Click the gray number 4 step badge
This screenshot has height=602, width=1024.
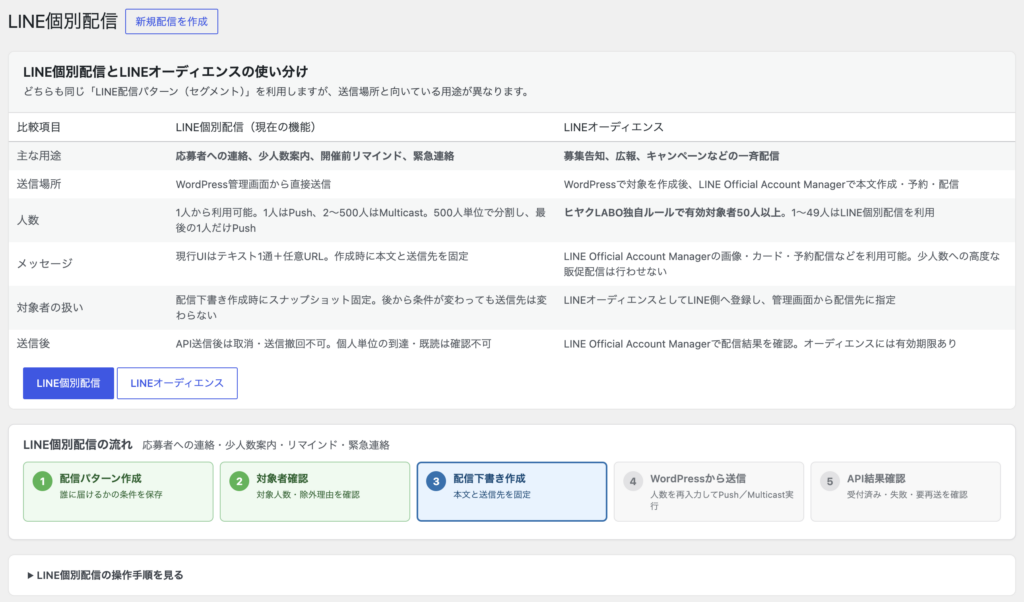(x=633, y=482)
